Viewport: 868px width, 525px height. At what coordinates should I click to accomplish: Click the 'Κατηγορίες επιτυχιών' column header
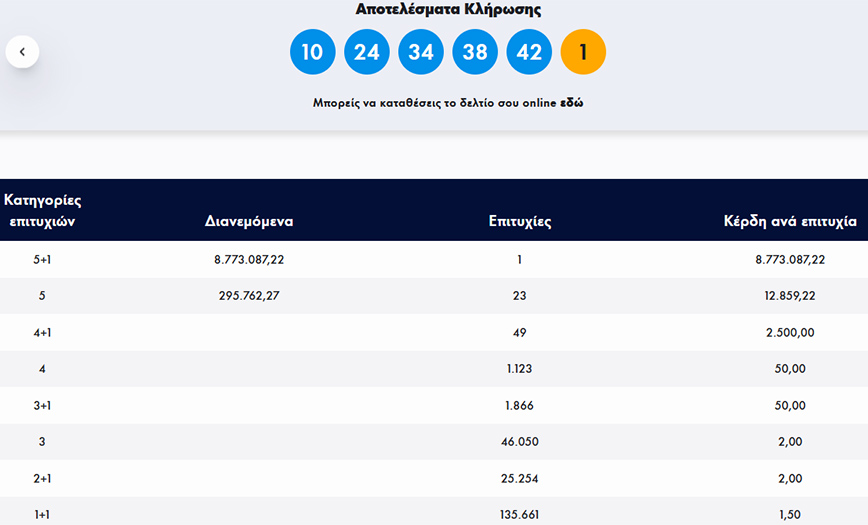point(42,210)
